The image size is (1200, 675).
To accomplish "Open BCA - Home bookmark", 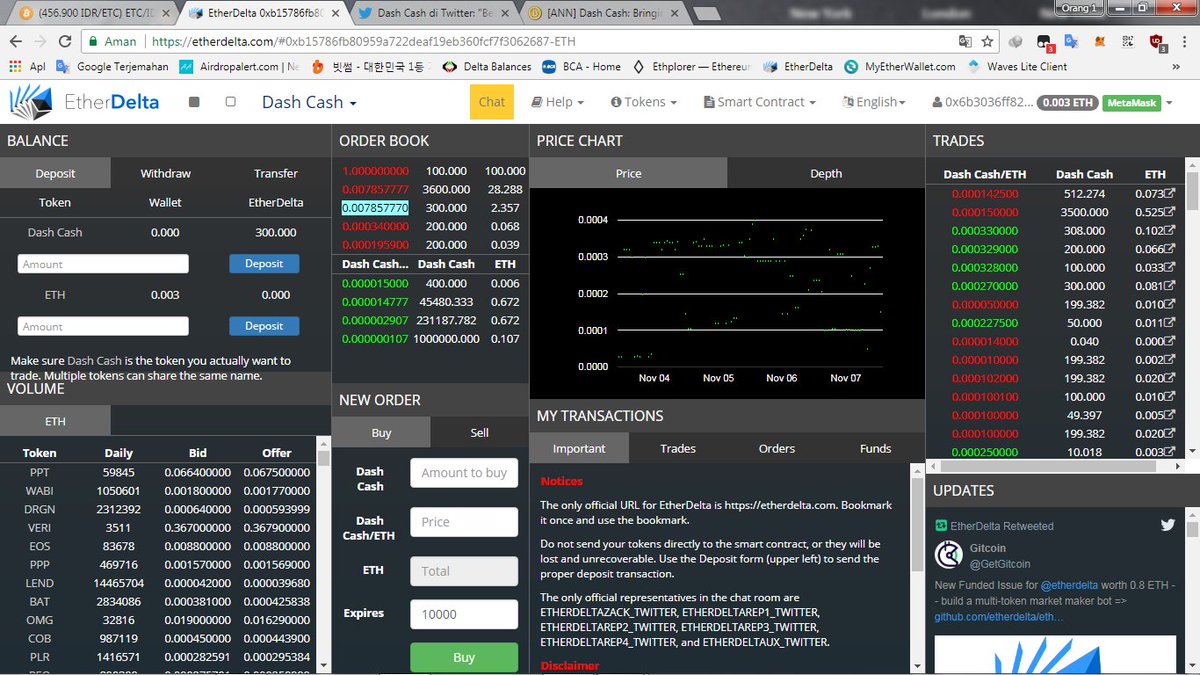I will coord(582,67).
